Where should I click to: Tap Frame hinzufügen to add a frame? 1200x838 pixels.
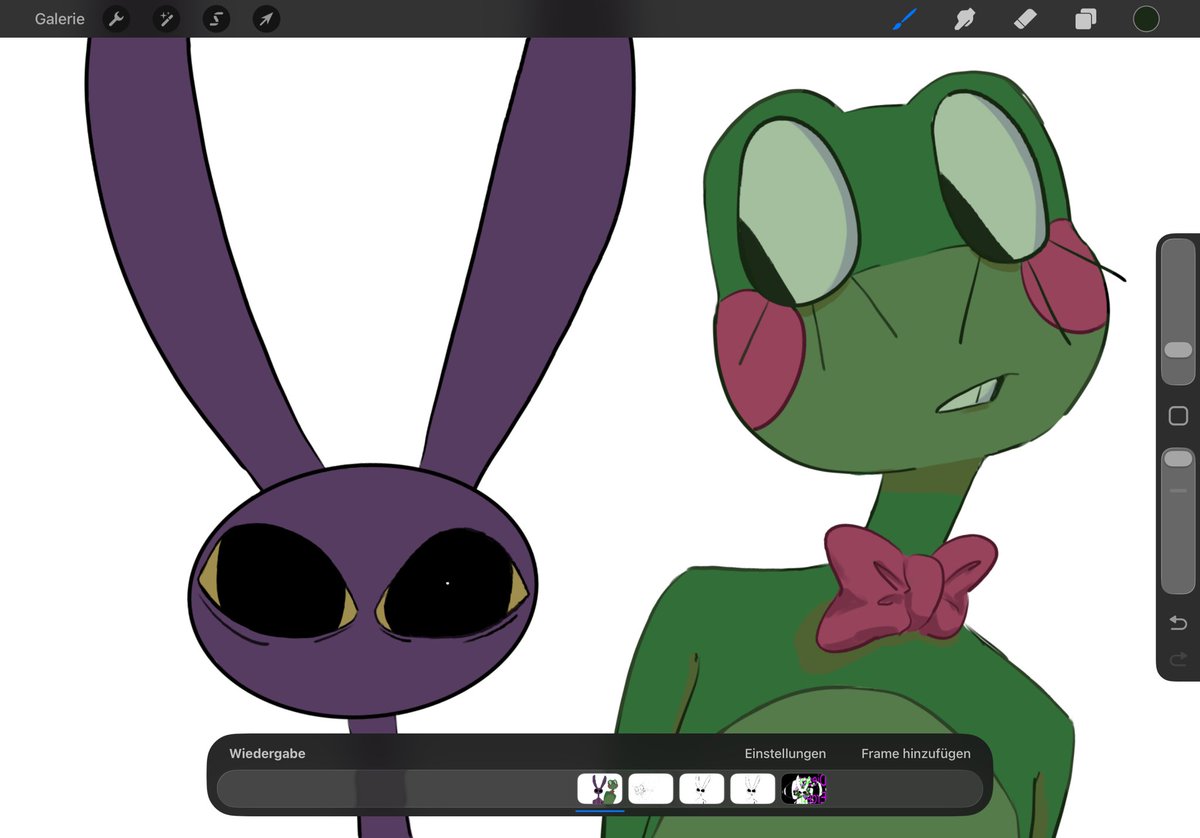click(x=915, y=753)
